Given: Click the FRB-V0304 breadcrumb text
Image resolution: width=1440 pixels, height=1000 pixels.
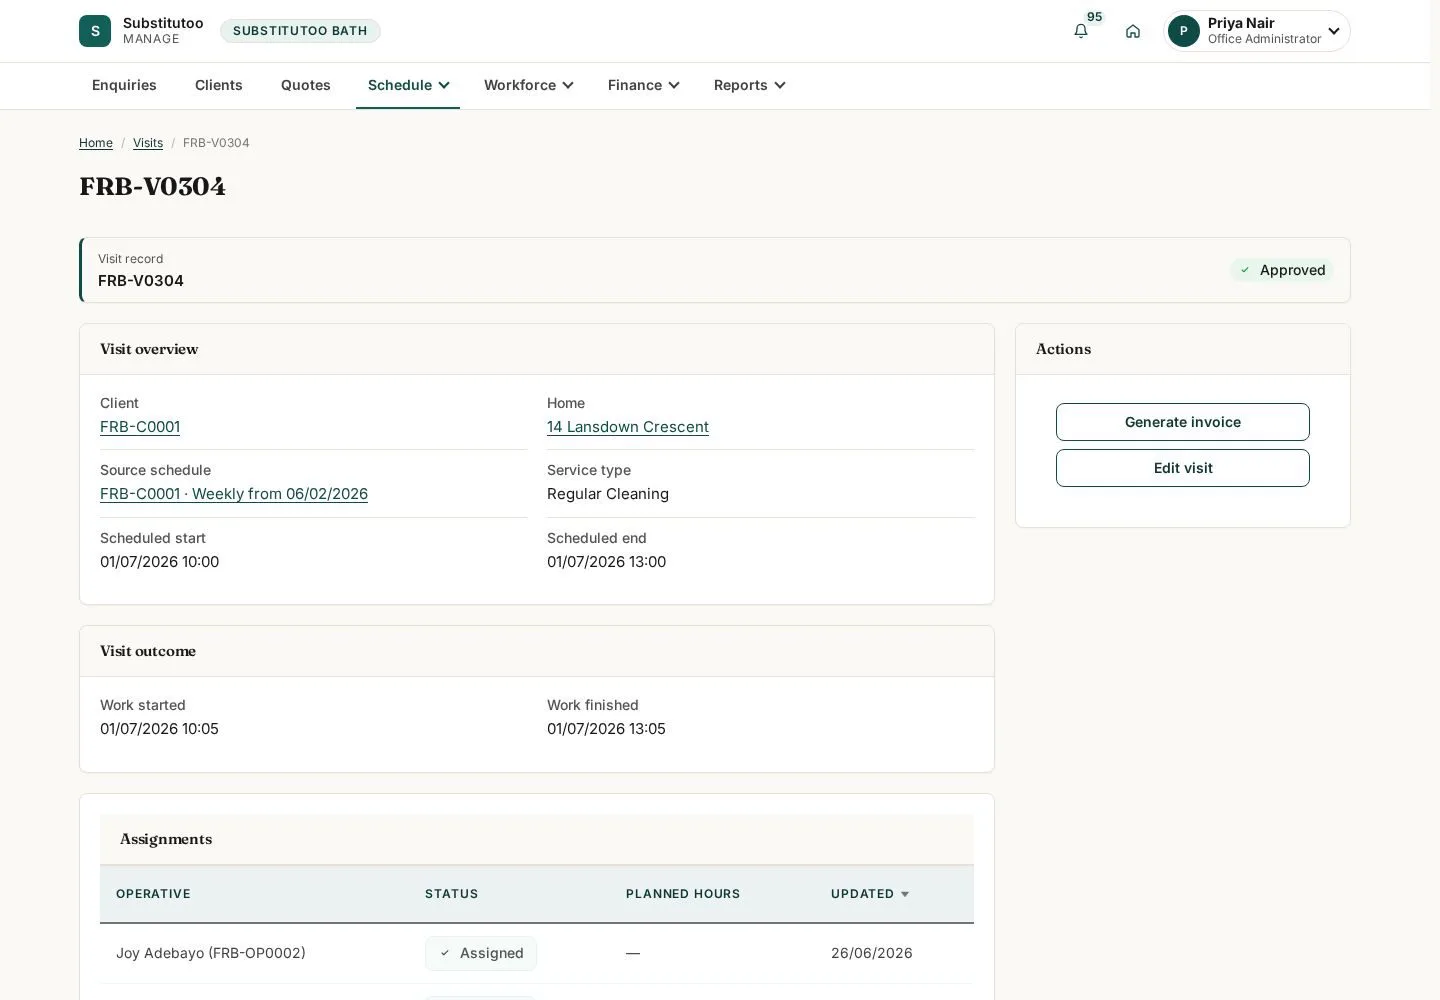Looking at the screenshot, I should 216,143.
